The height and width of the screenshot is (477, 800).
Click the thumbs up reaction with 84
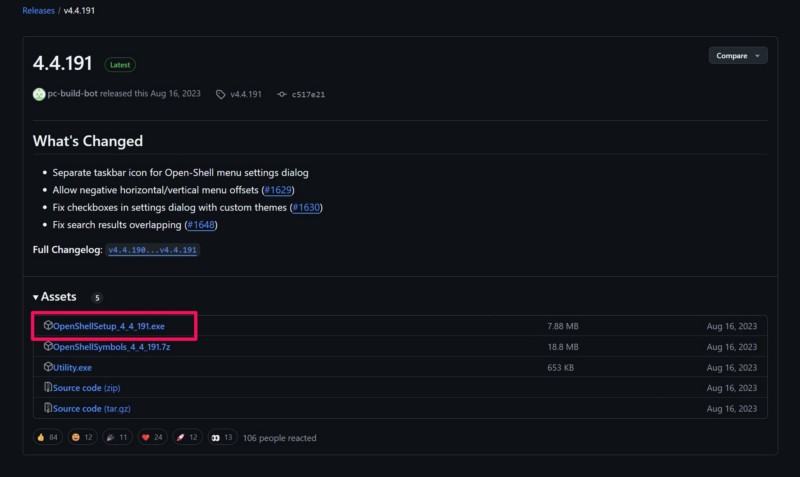pyautogui.click(x=48, y=437)
